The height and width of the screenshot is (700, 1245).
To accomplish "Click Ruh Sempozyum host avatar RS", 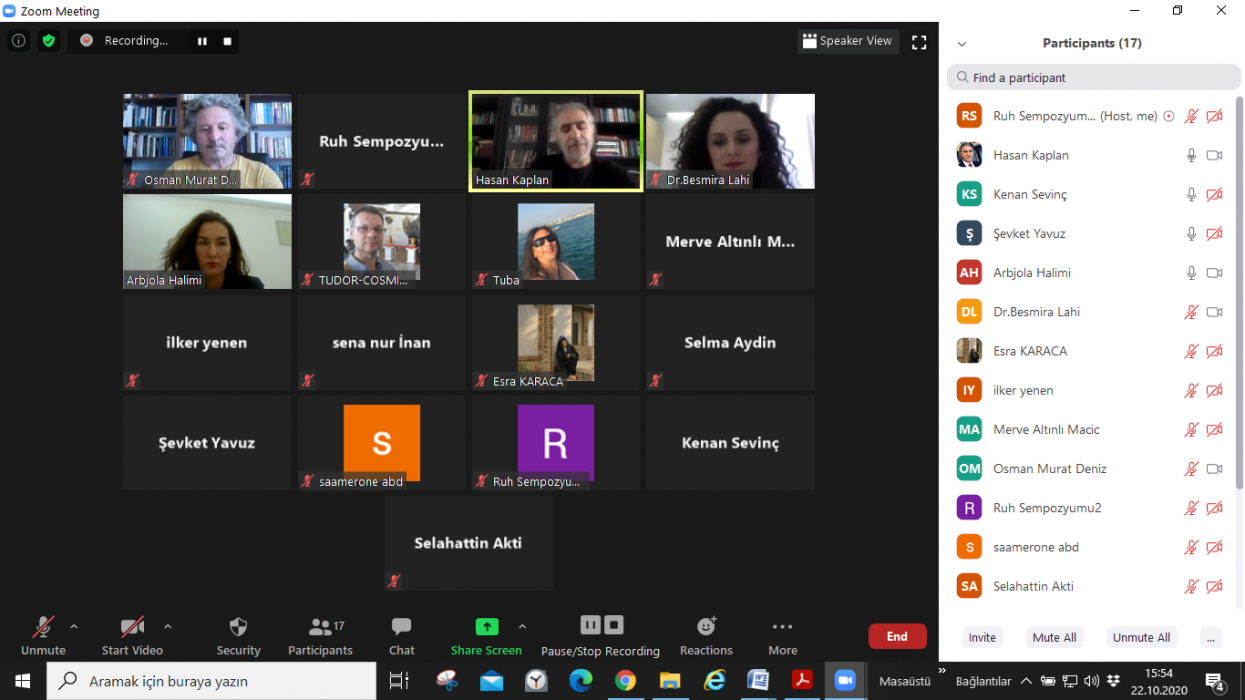I will click(969, 116).
